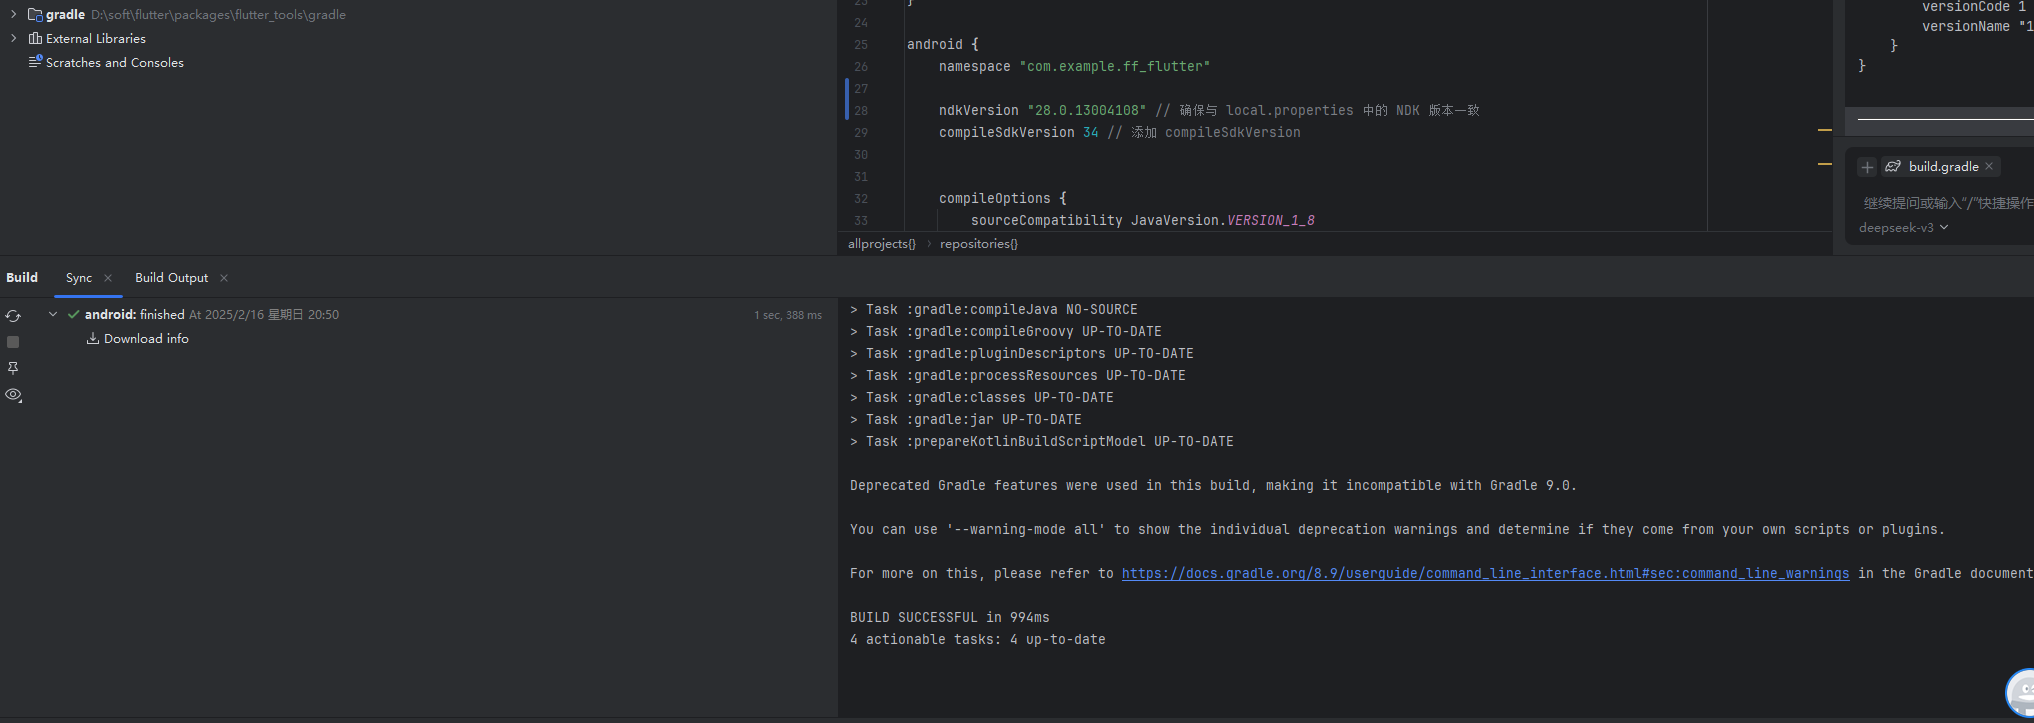Click the sourceCompatibility JavaVersion line
This screenshot has height=723, width=2034.
[x=1142, y=220]
